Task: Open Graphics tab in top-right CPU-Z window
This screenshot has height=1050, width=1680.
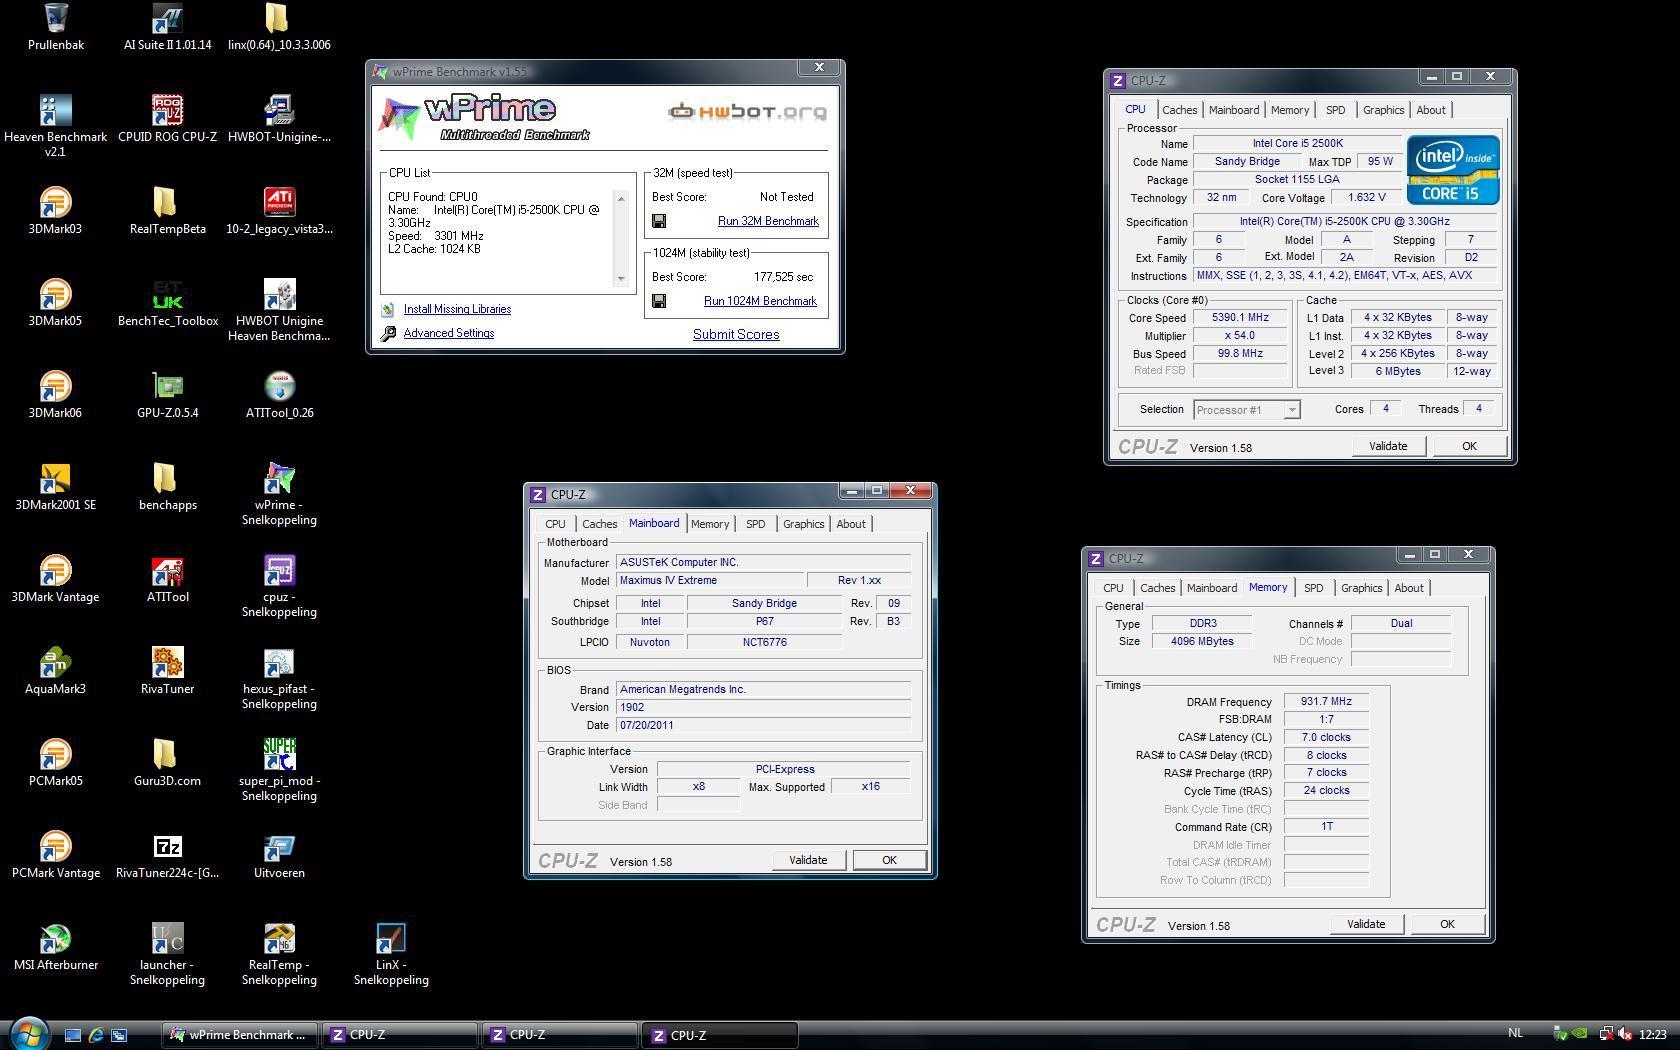Action: coord(1383,110)
